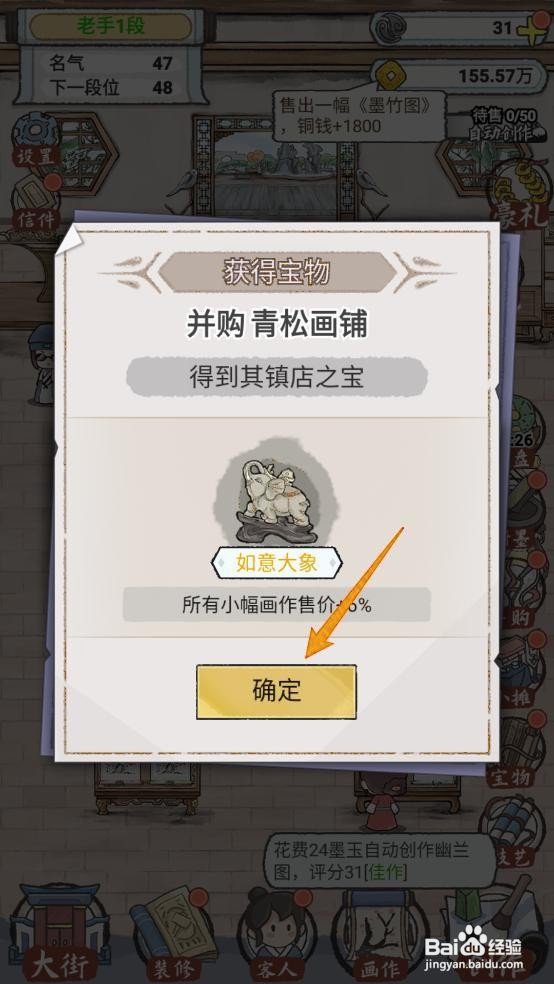Toggle 自动创作 auto-create
This screenshot has width=554, height=984.
tap(501, 132)
